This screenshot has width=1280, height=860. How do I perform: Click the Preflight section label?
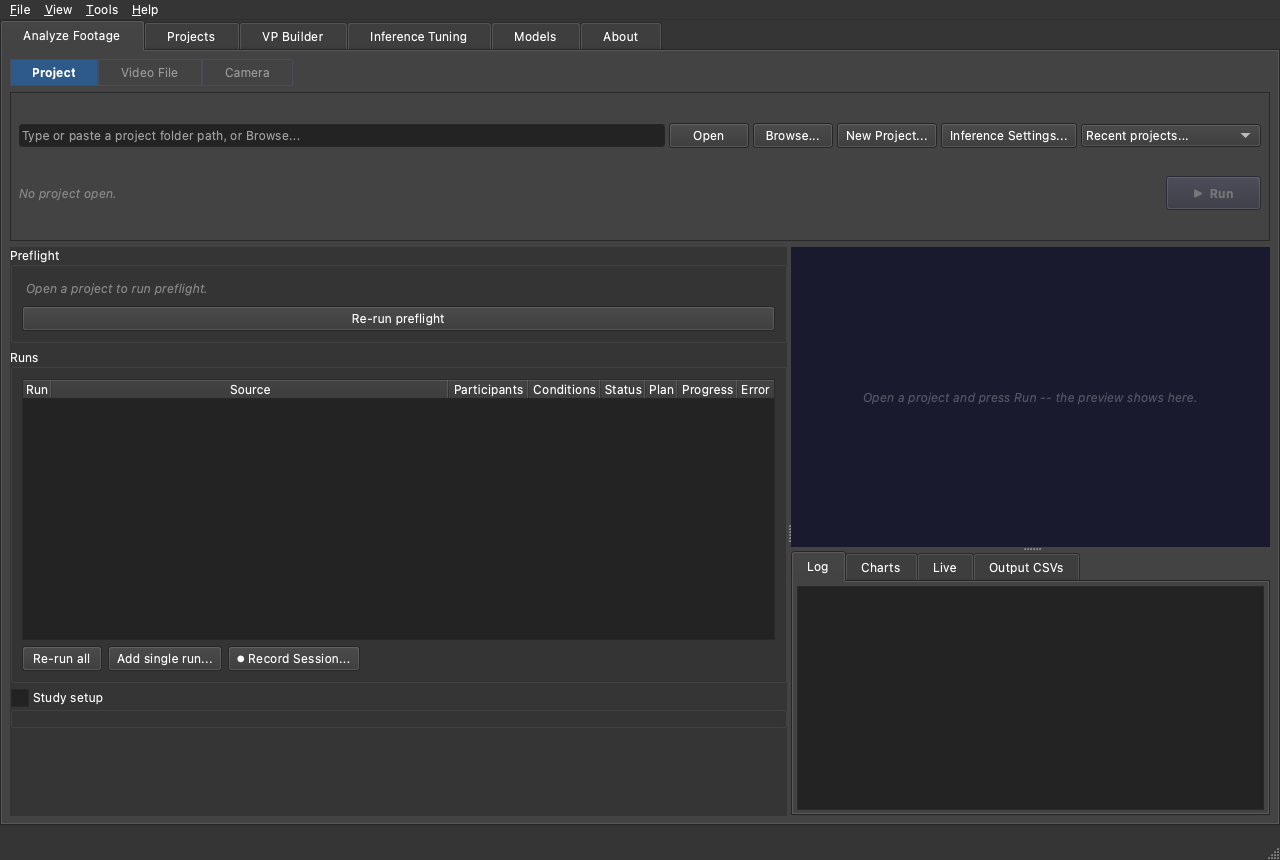click(x=35, y=255)
